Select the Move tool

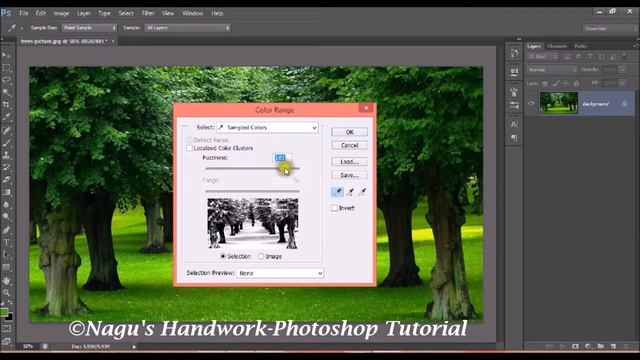7,55
